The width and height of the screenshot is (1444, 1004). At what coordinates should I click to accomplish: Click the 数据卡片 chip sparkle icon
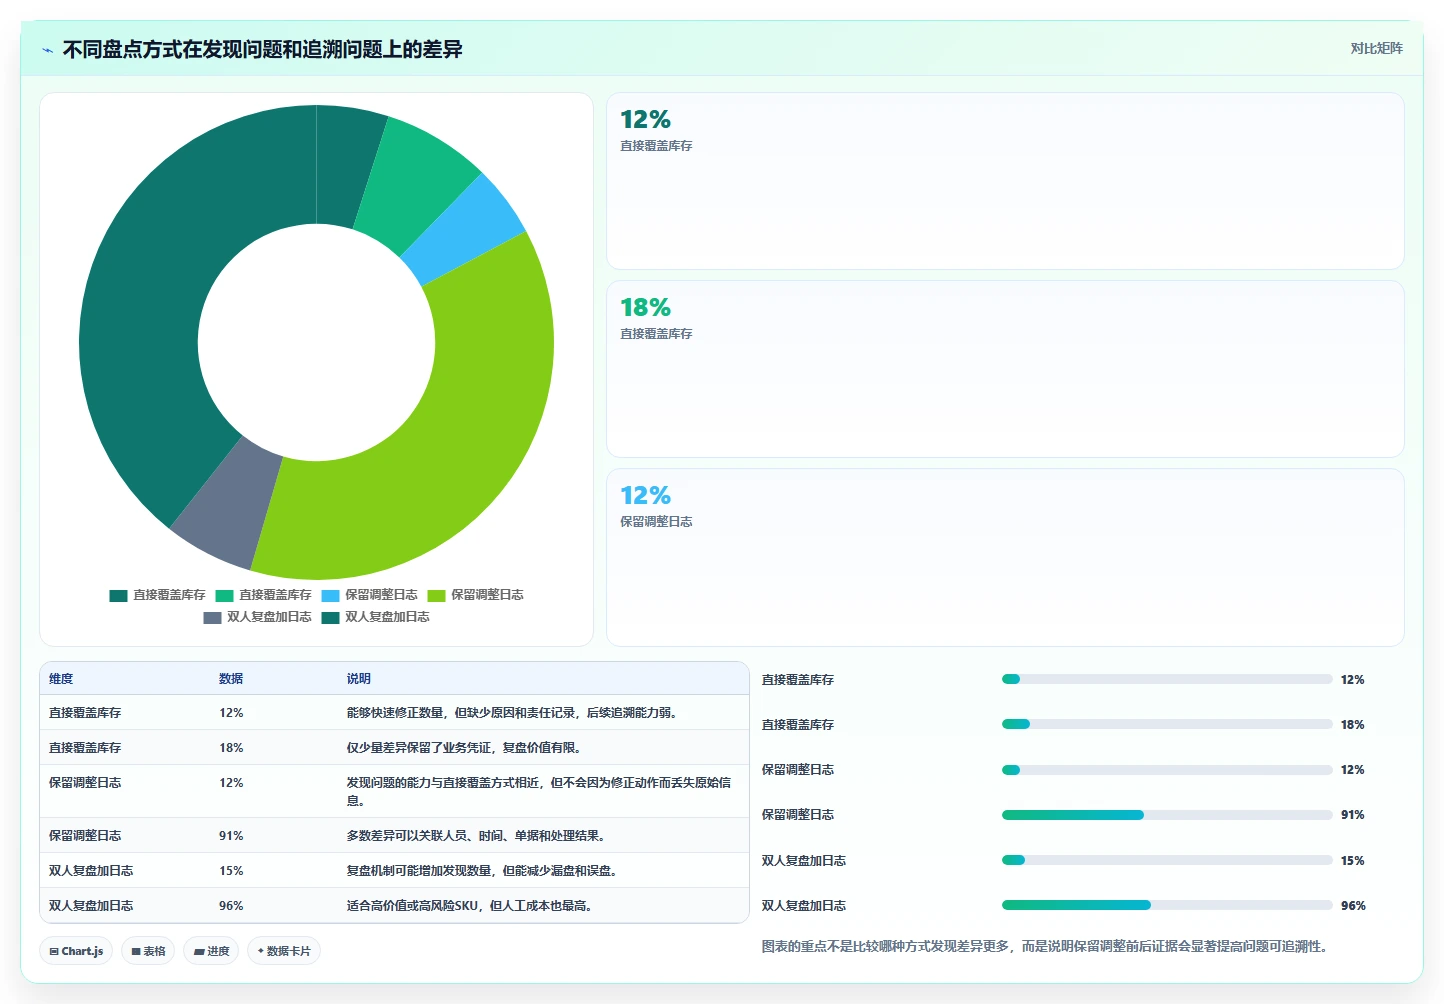(260, 951)
